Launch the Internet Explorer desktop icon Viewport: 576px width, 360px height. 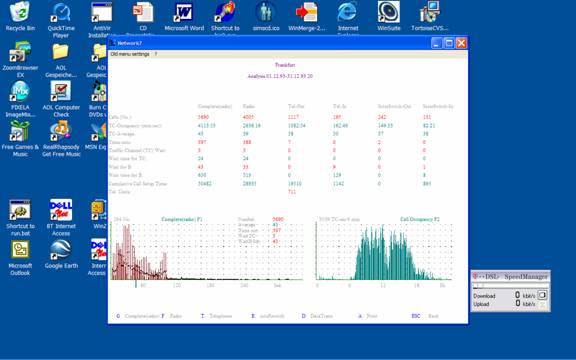coord(348,18)
